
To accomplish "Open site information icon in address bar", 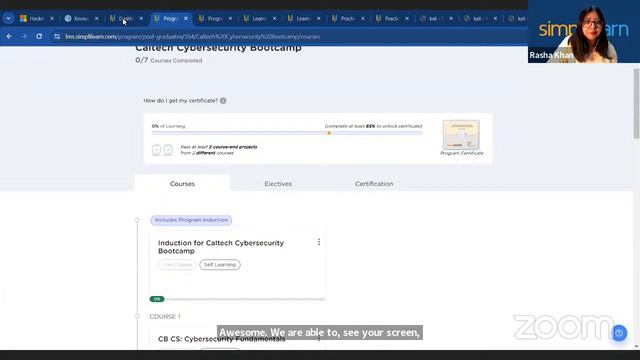I will pyautogui.click(x=57, y=36).
